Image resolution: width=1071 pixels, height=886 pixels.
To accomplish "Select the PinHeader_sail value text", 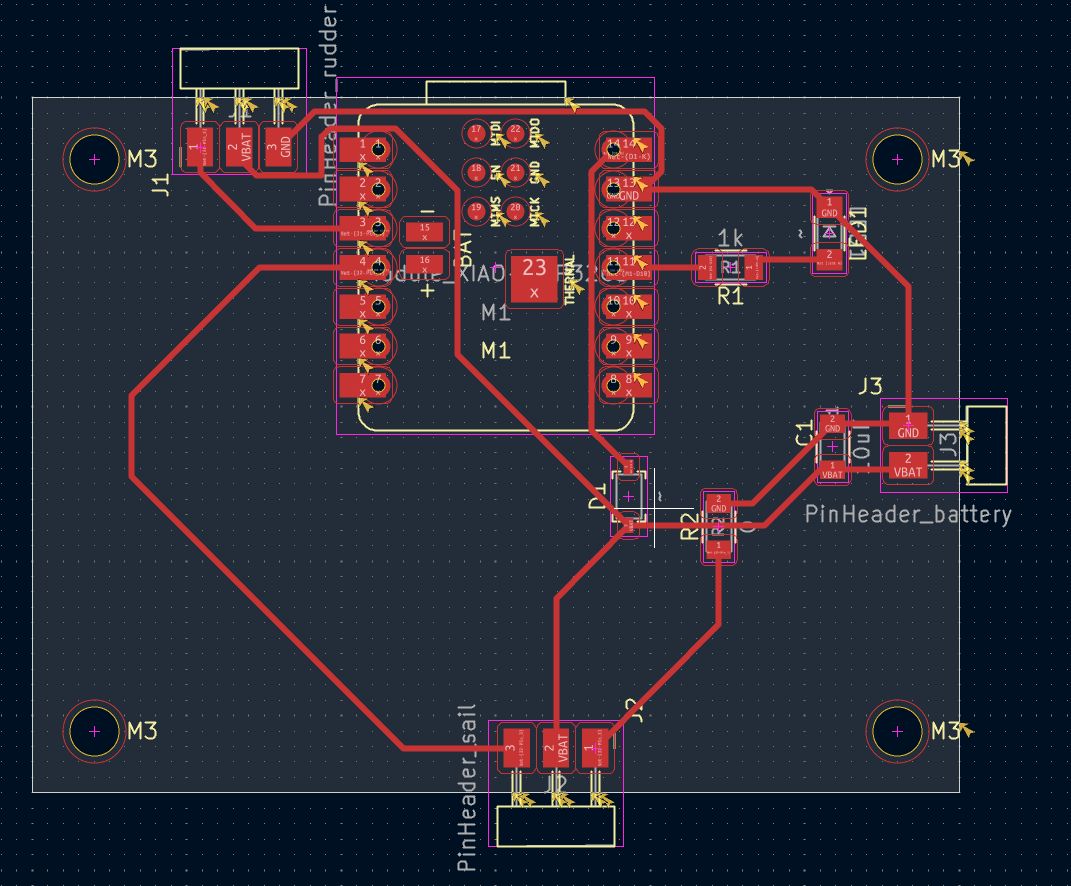I will coord(467,788).
